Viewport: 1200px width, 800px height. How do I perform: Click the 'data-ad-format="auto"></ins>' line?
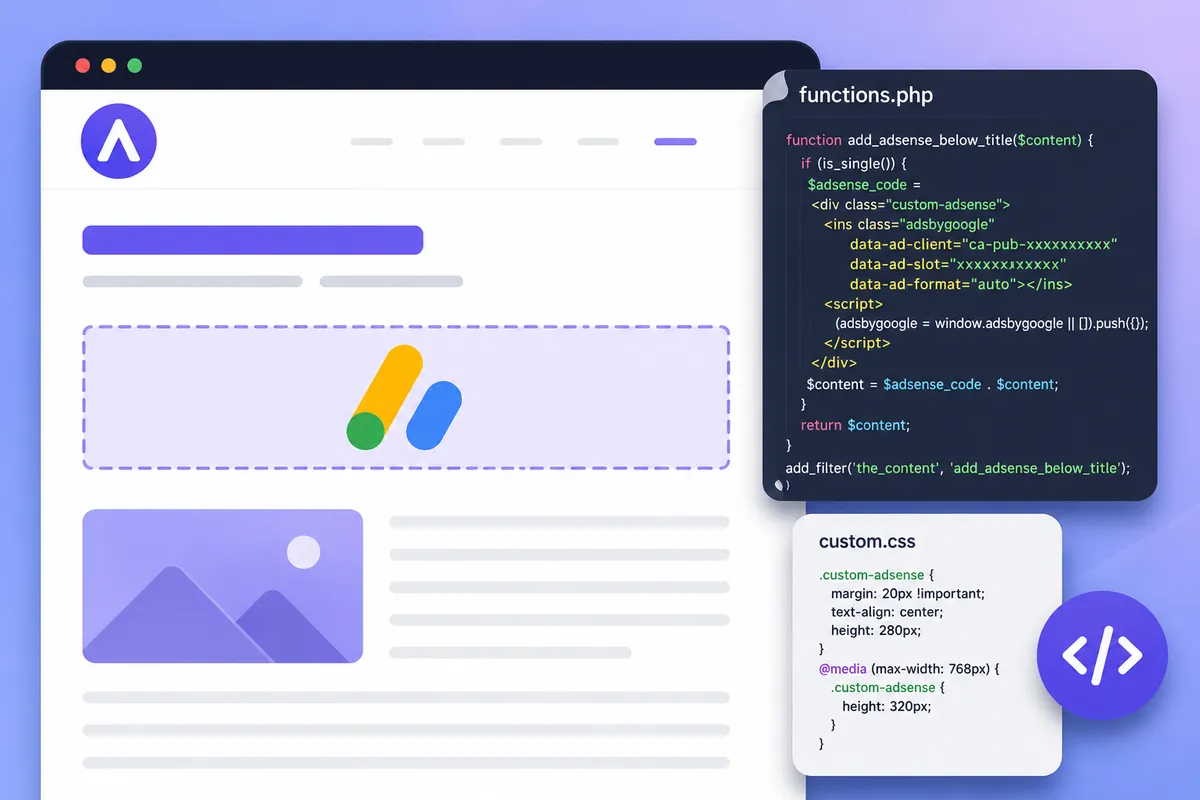point(961,284)
